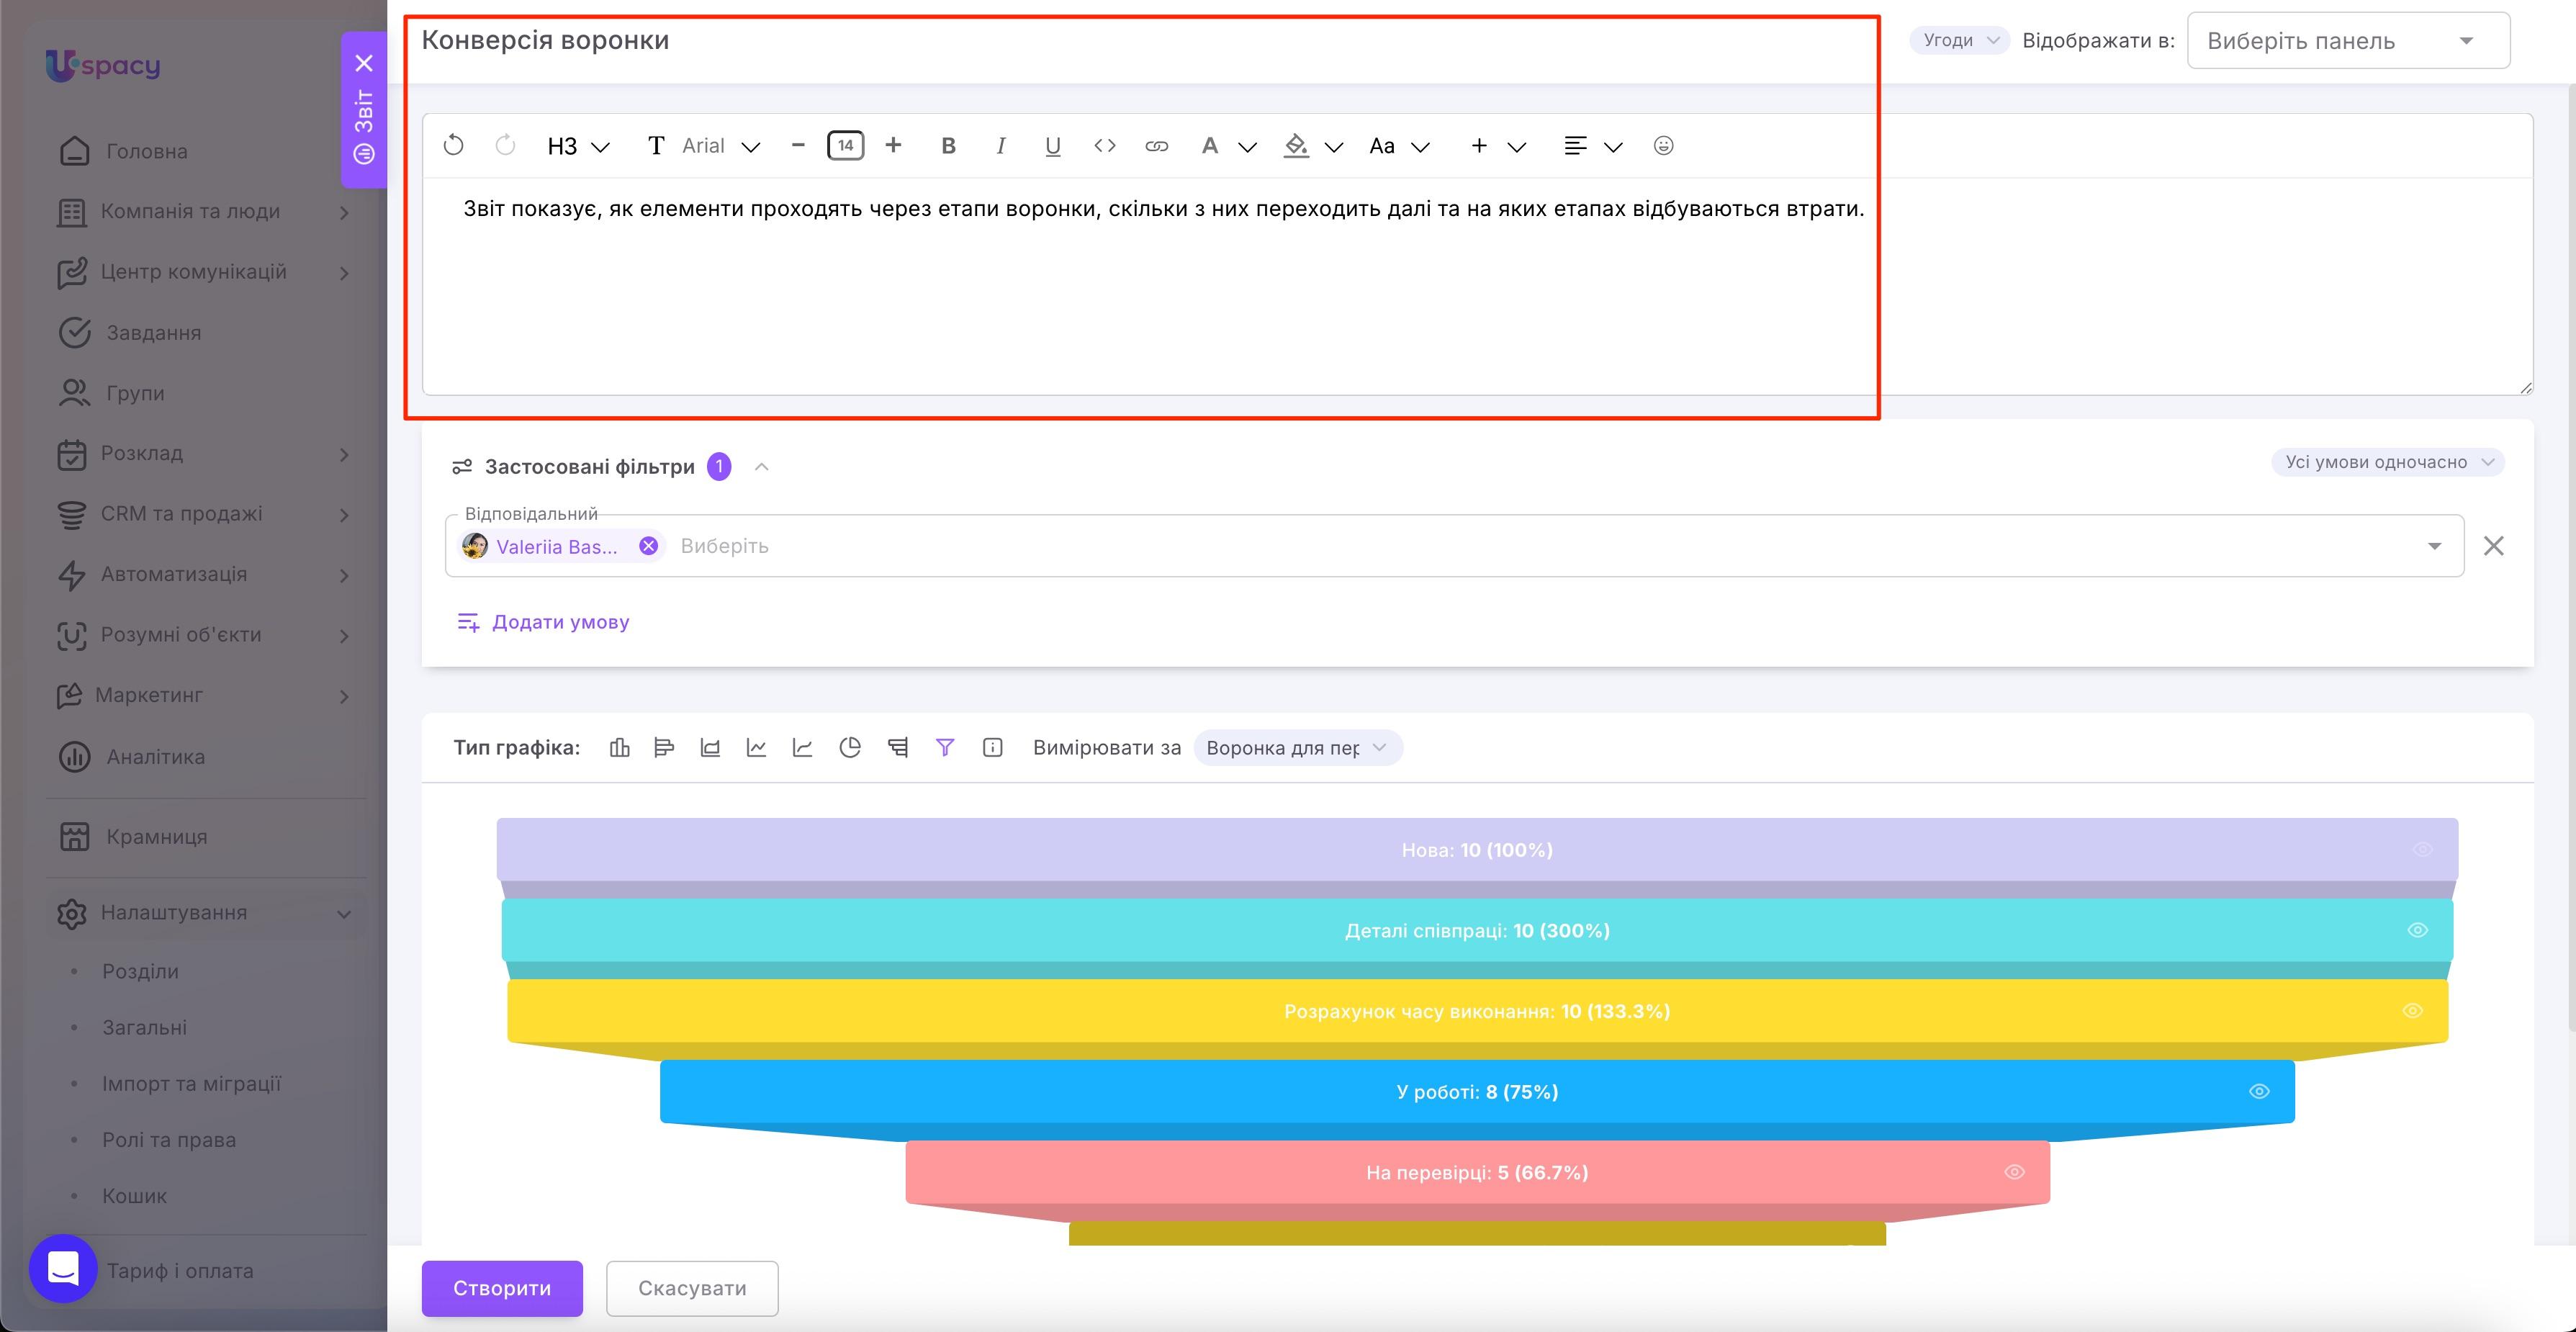The width and height of the screenshot is (2576, 1332).
Task: Open the H3 heading style dropdown
Action: tap(578, 147)
